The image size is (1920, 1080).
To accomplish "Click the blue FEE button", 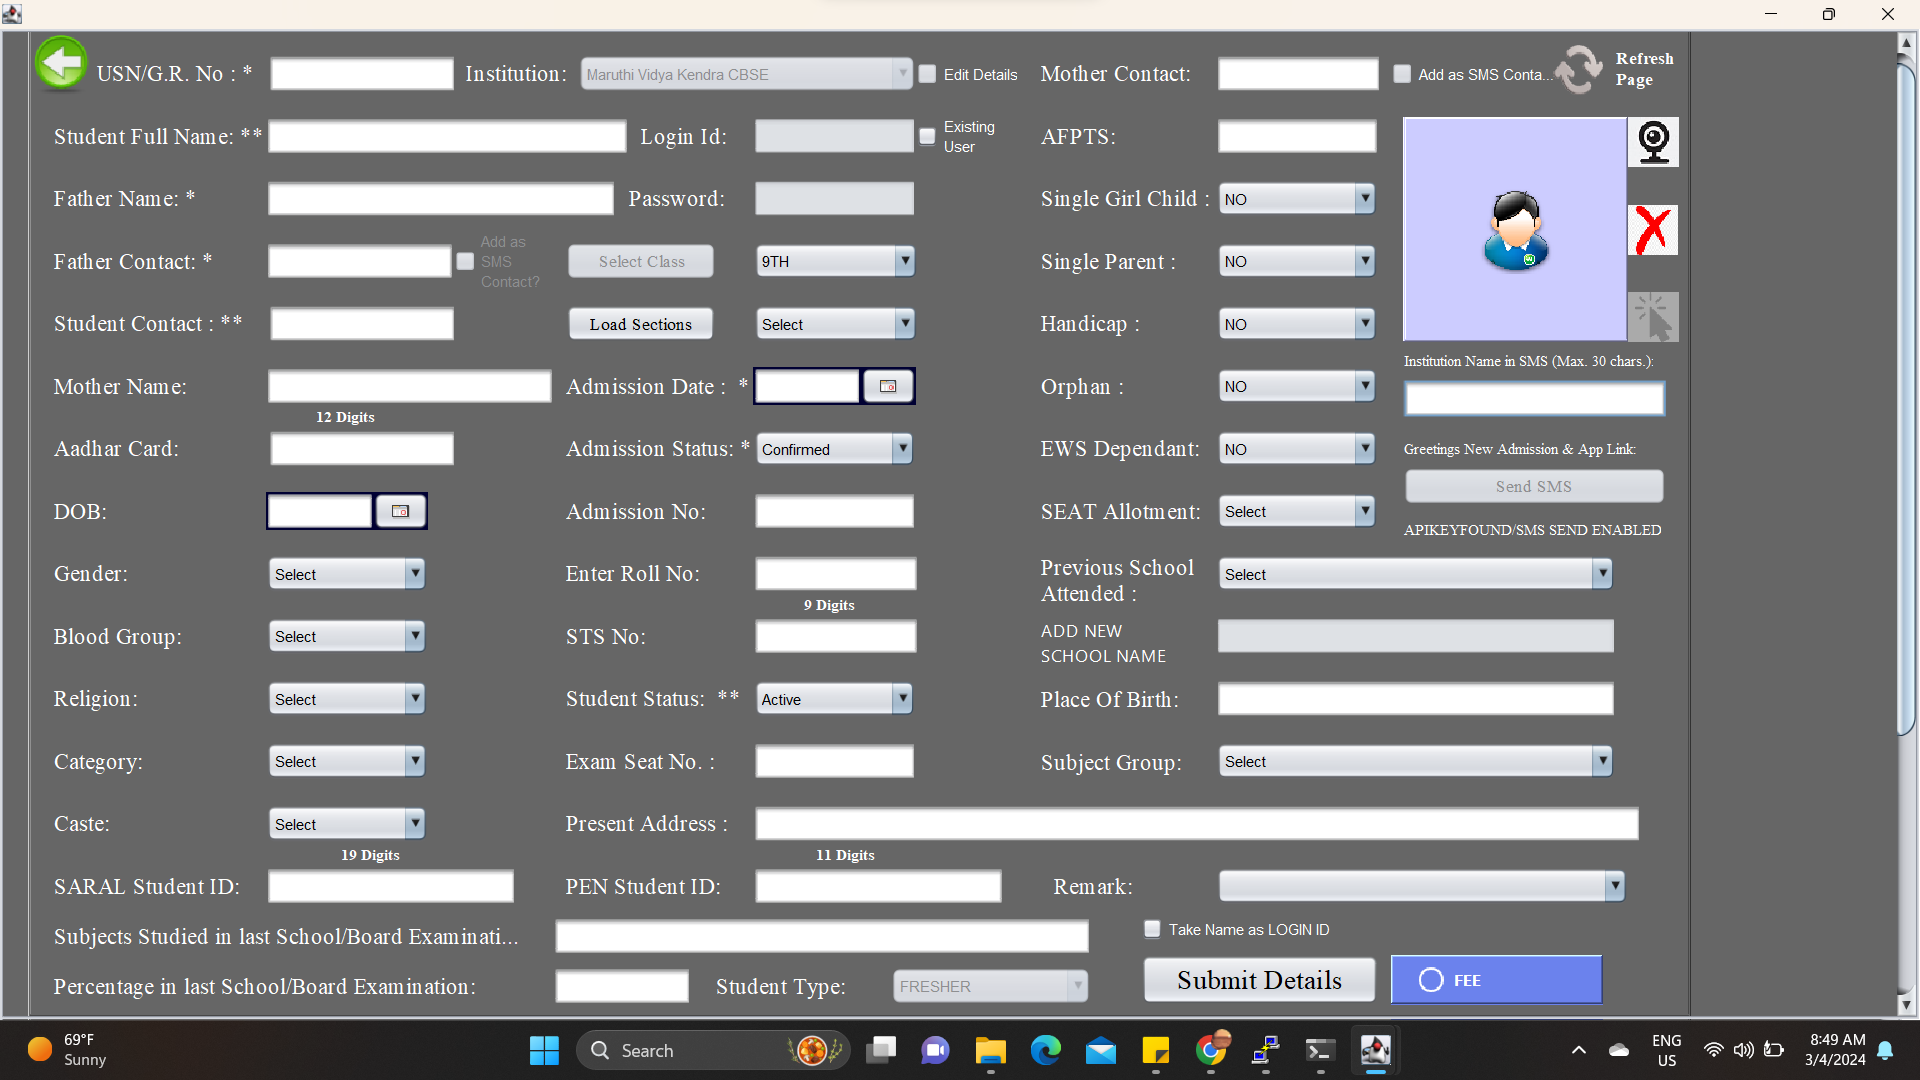I will point(1496,980).
